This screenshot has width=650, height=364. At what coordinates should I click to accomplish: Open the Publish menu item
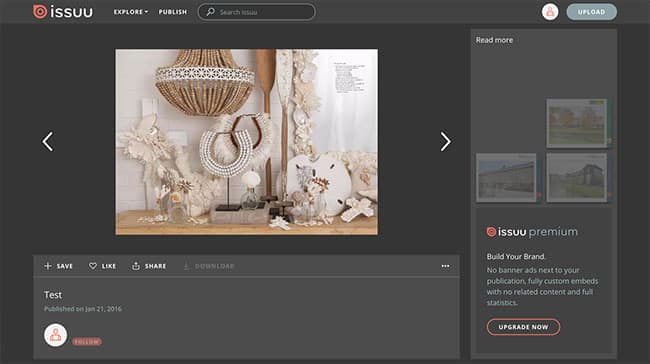tap(173, 12)
